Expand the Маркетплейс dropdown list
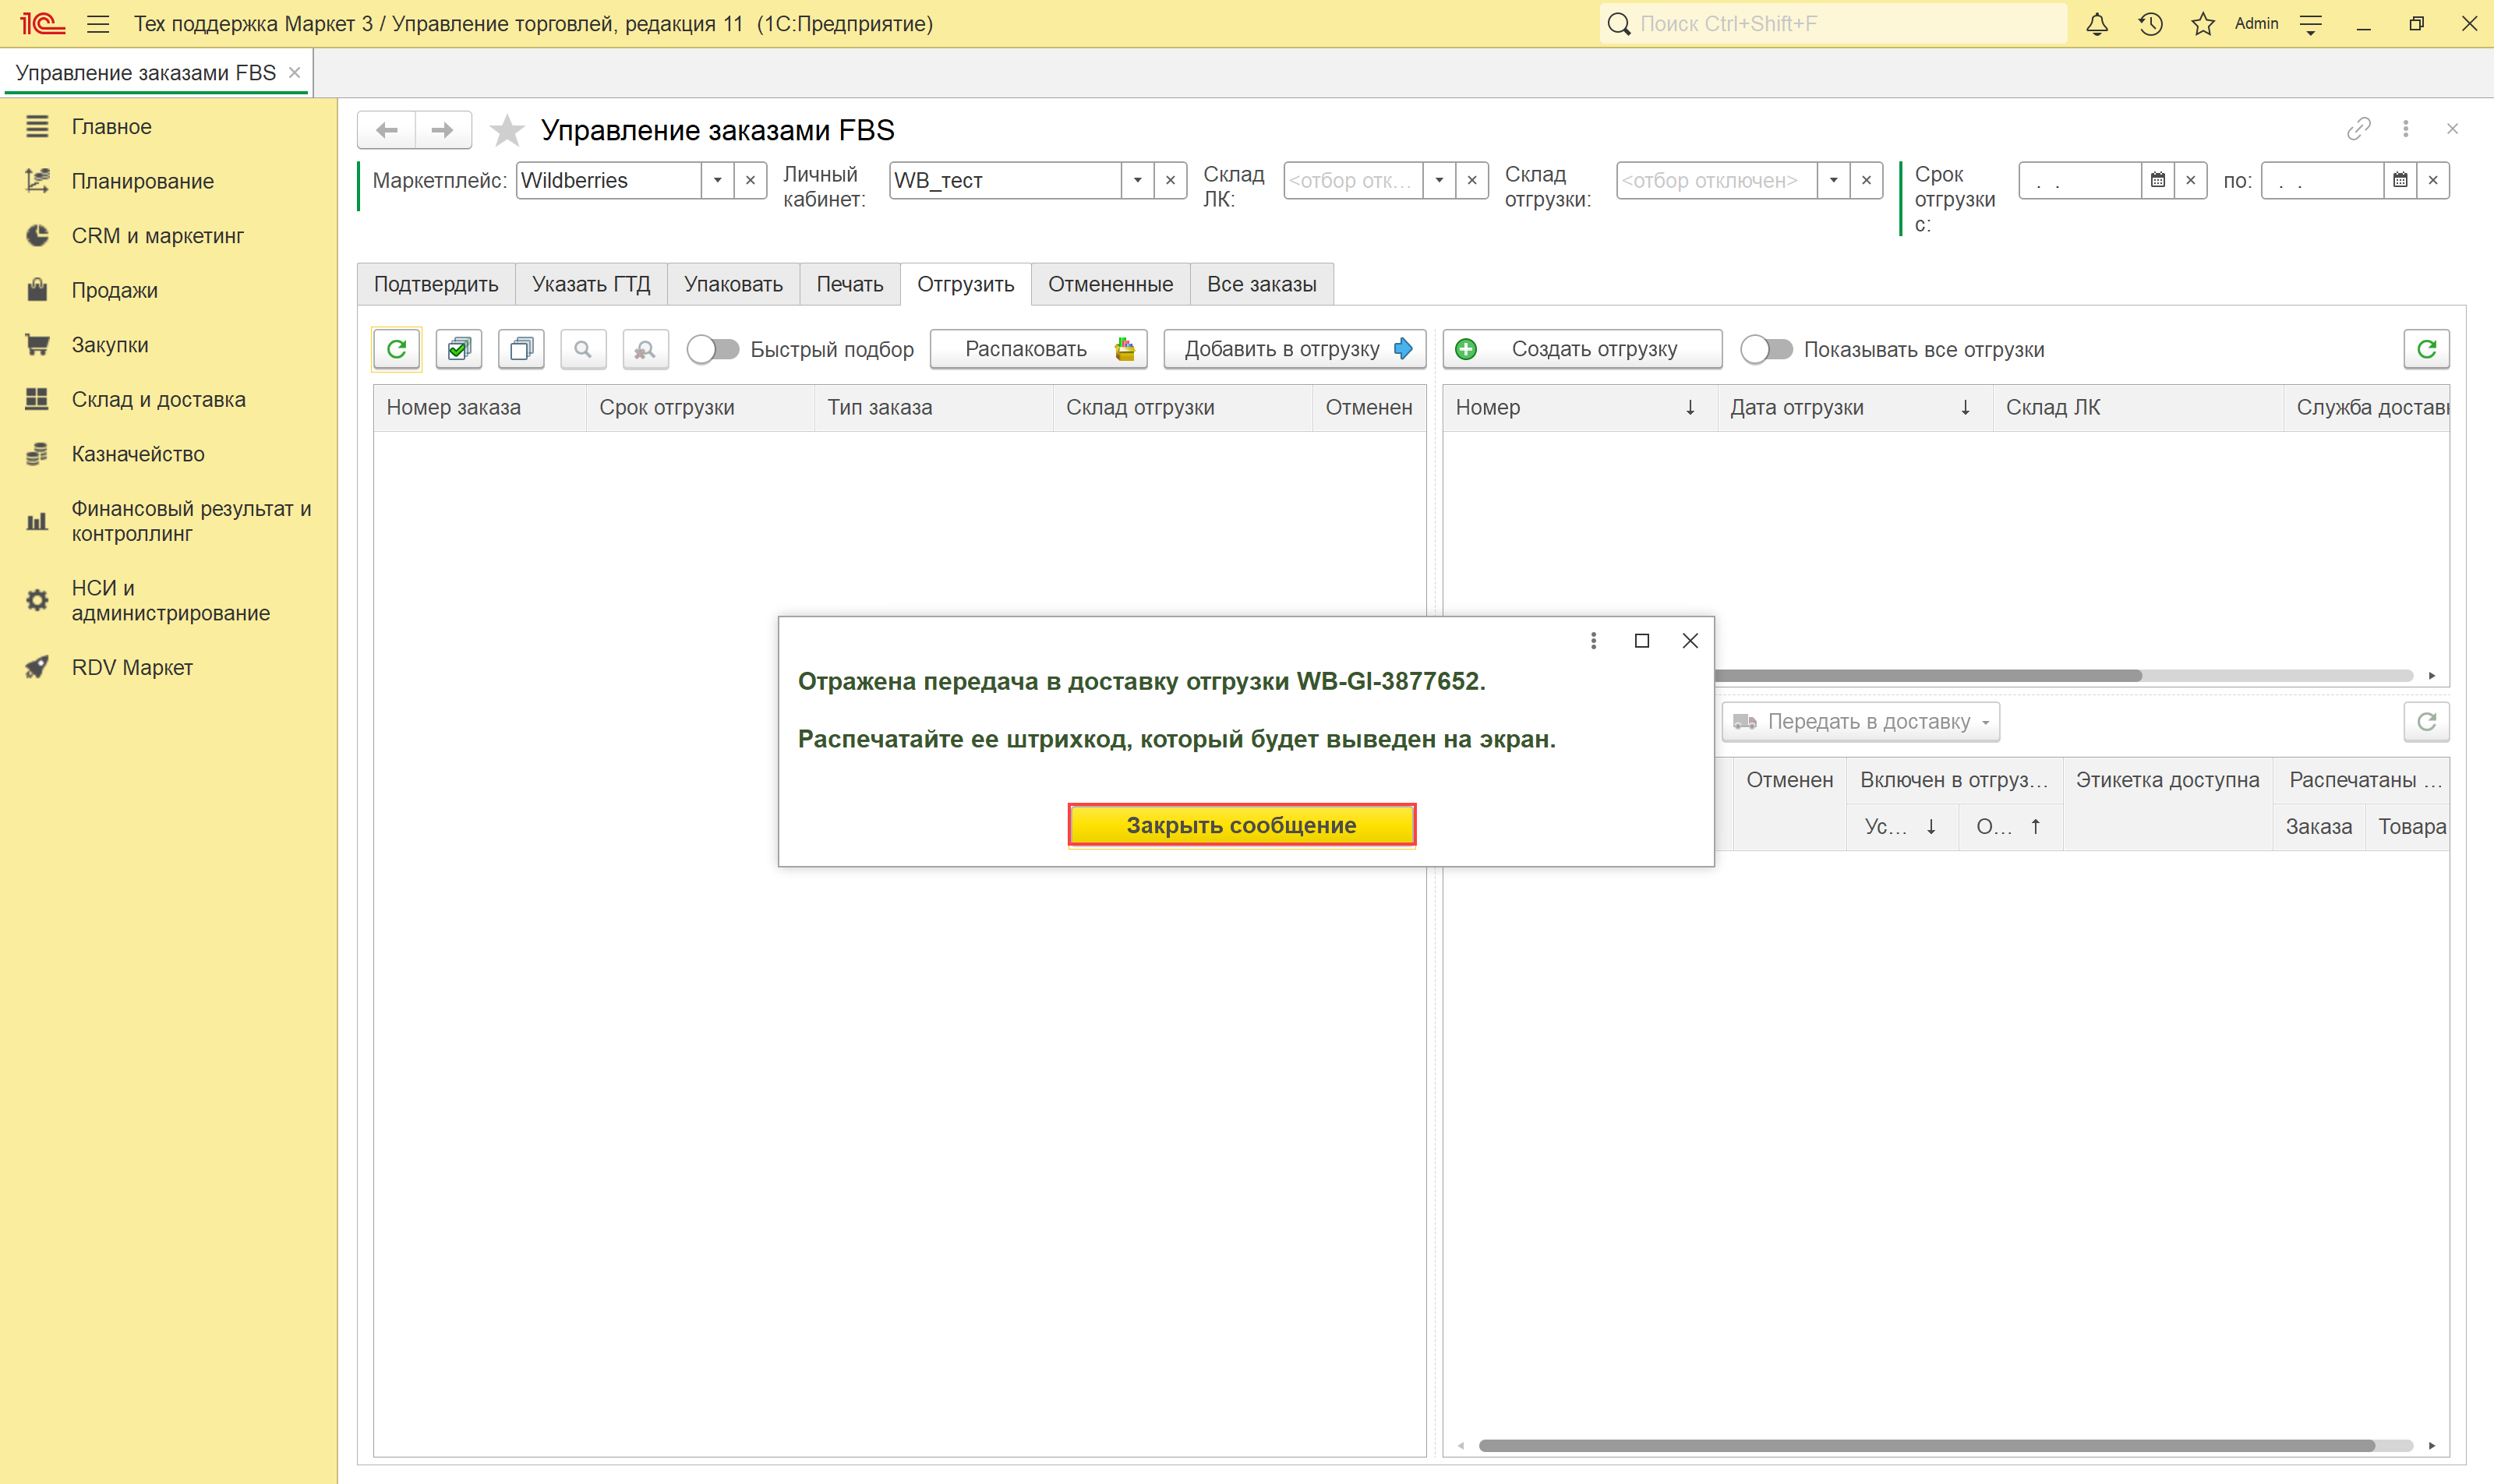This screenshot has width=2494, height=1484. 717,181
